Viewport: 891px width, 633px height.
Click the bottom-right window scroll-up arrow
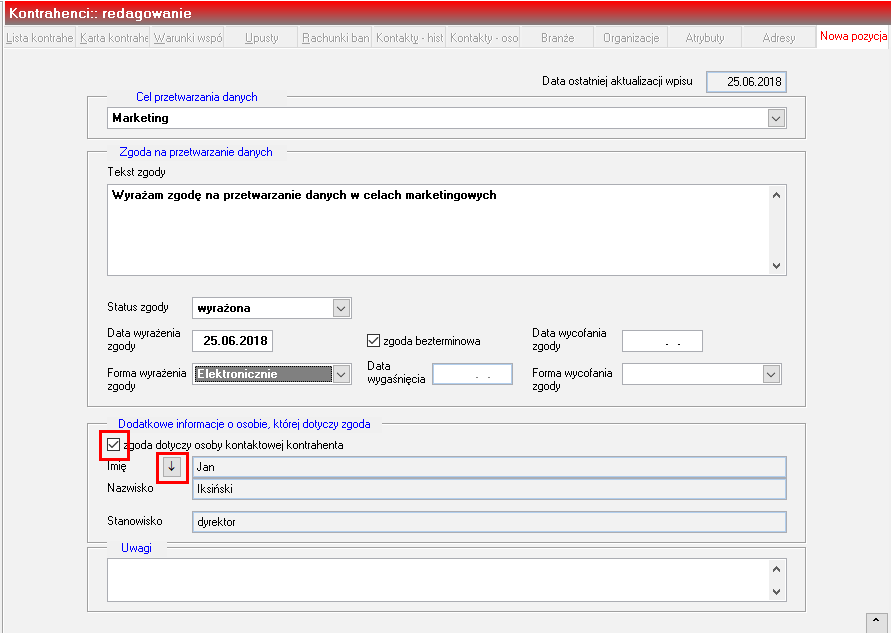pyautogui.click(x=876, y=622)
